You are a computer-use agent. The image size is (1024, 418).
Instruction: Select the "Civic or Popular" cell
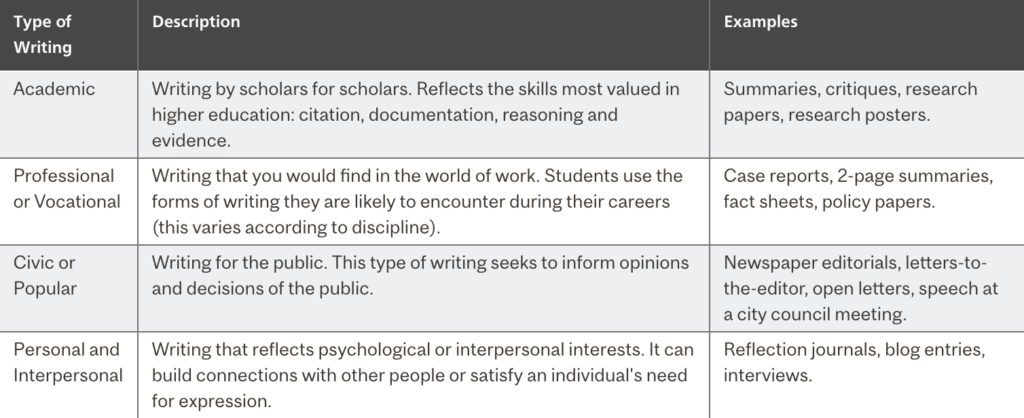pyautogui.click(x=45, y=275)
